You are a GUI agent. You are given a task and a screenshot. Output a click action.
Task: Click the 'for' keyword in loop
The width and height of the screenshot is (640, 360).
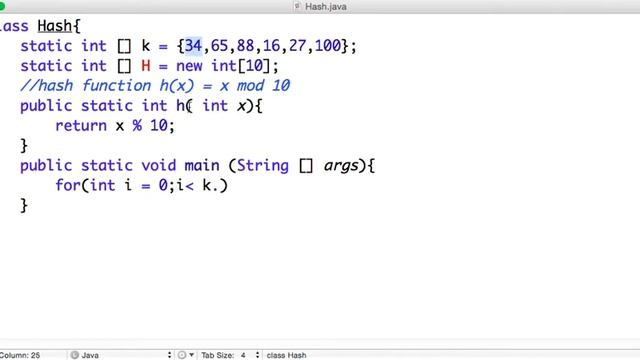(68, 185)
